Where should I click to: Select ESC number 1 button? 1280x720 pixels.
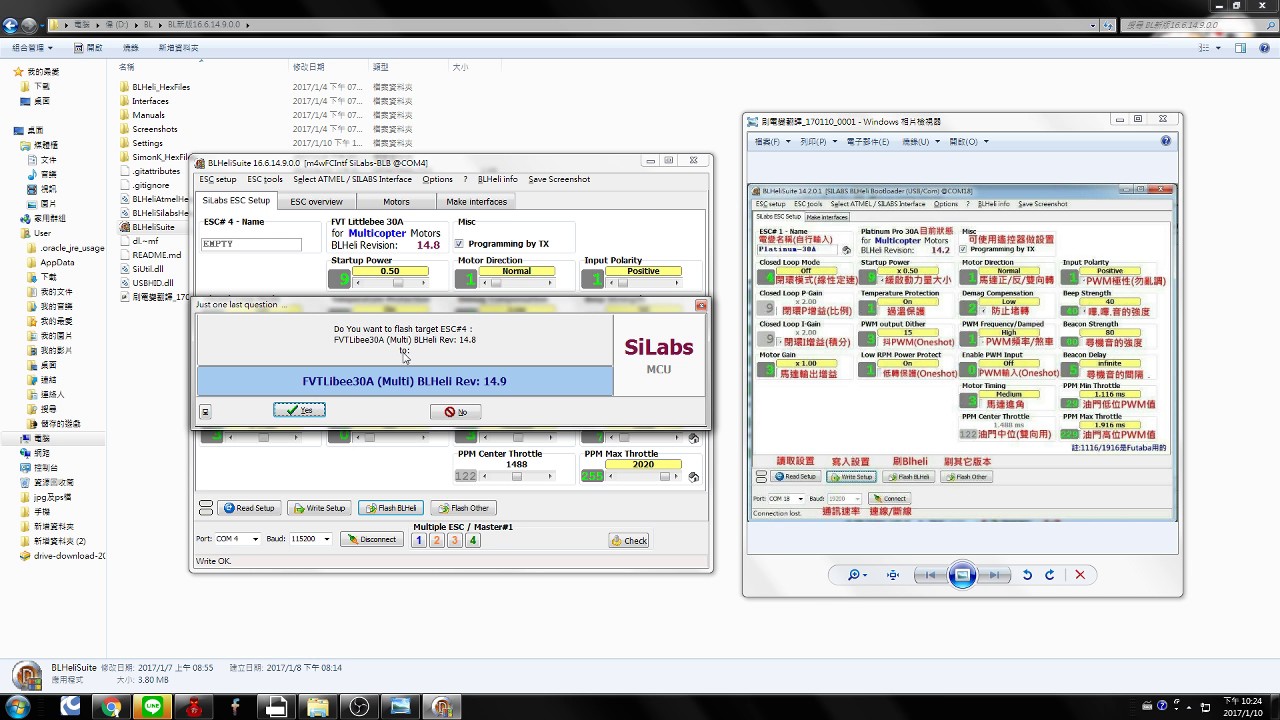(419, 541)
